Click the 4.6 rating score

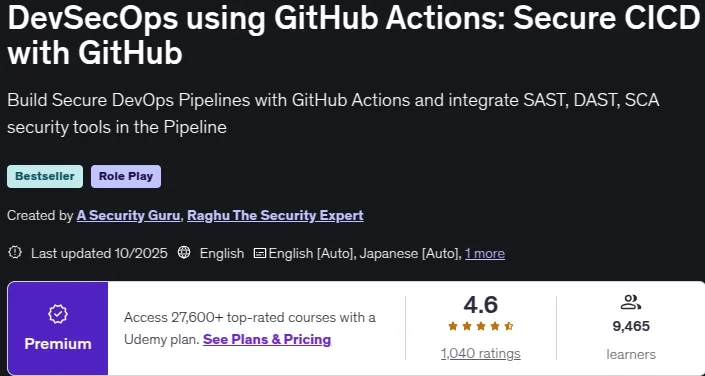pyautogui.click(x=481, y=305)
